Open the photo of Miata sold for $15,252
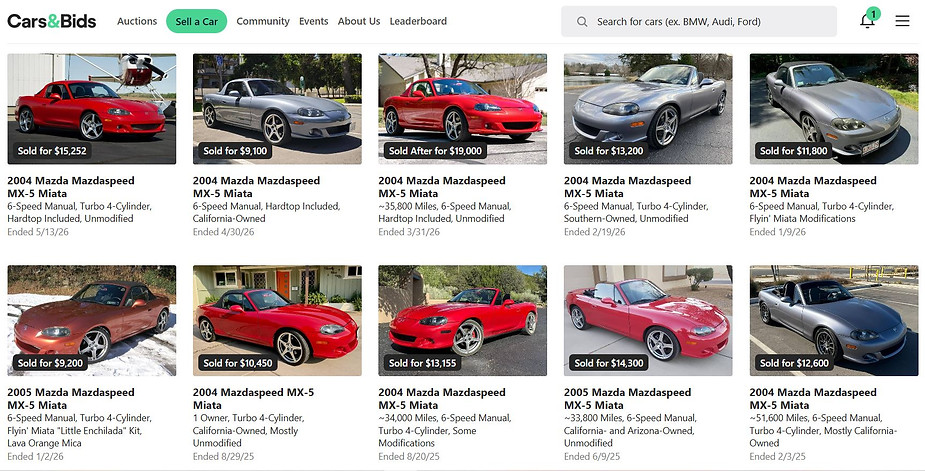Image resolution: width=925 pixels, height=471 pixels. (x=91, y=109)
